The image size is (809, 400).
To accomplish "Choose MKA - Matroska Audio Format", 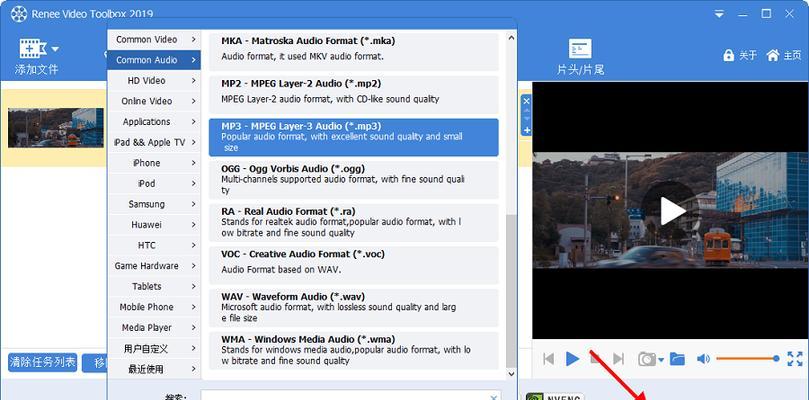I will 353,52.
